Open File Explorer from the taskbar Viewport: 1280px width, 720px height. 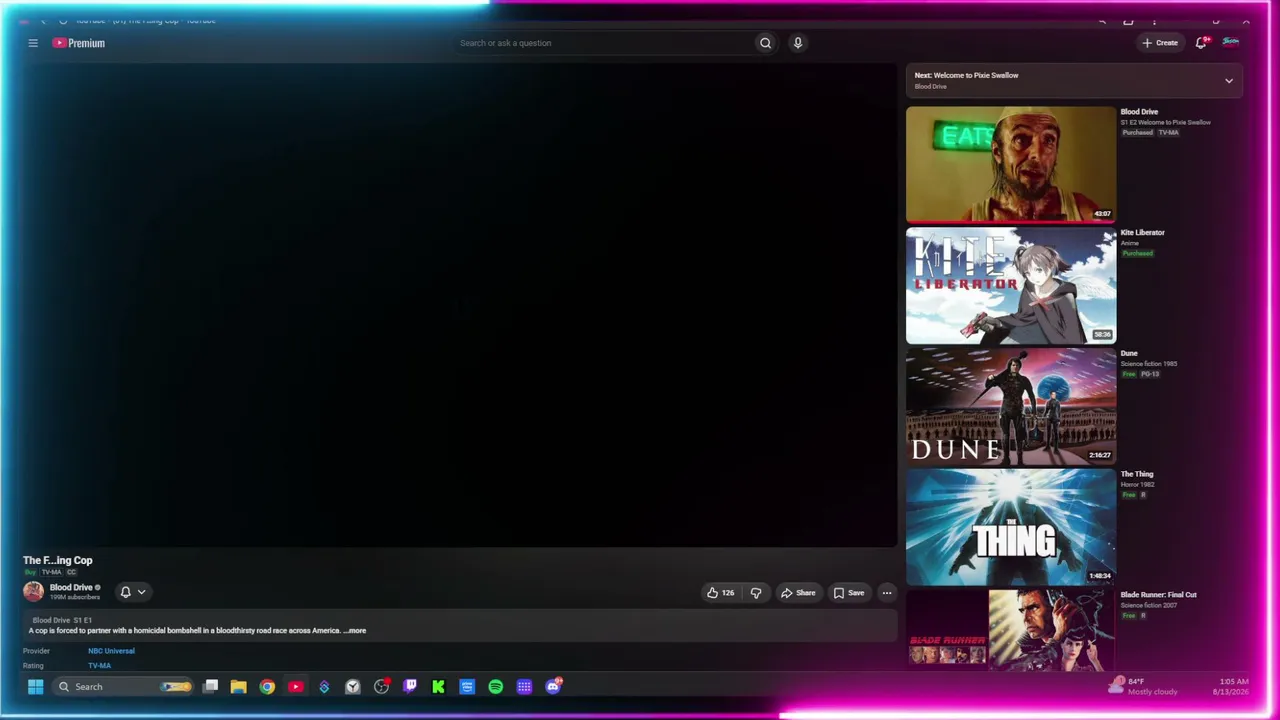click(238, 686)
